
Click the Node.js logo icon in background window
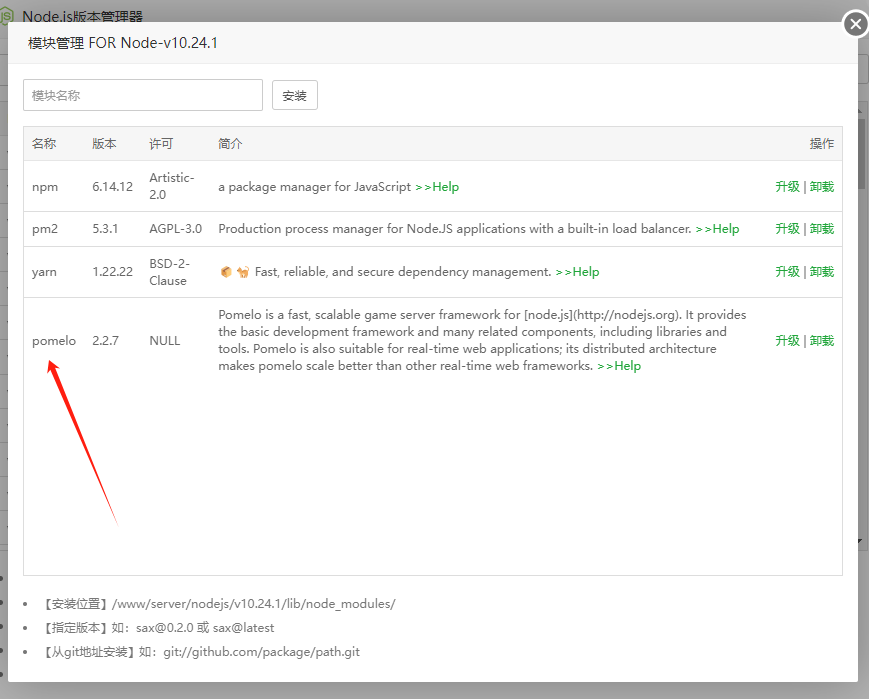6,16
